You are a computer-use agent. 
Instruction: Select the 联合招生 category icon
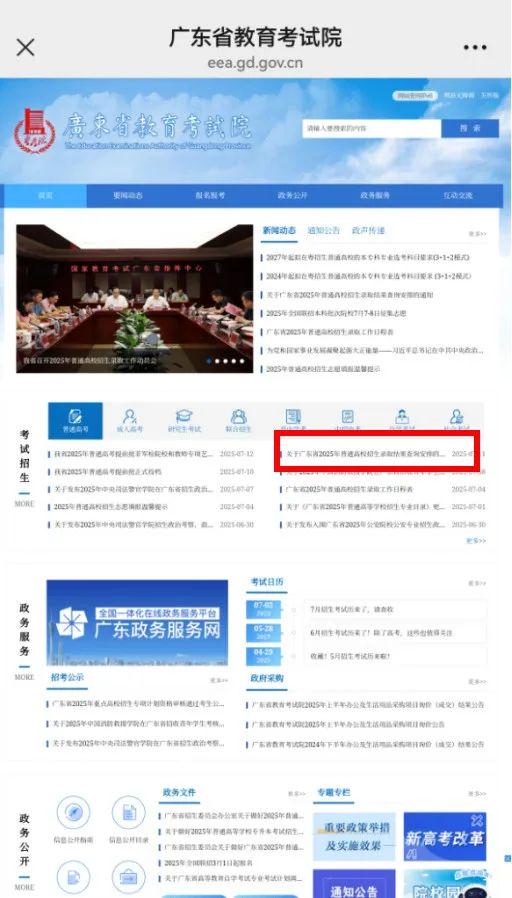238,421
